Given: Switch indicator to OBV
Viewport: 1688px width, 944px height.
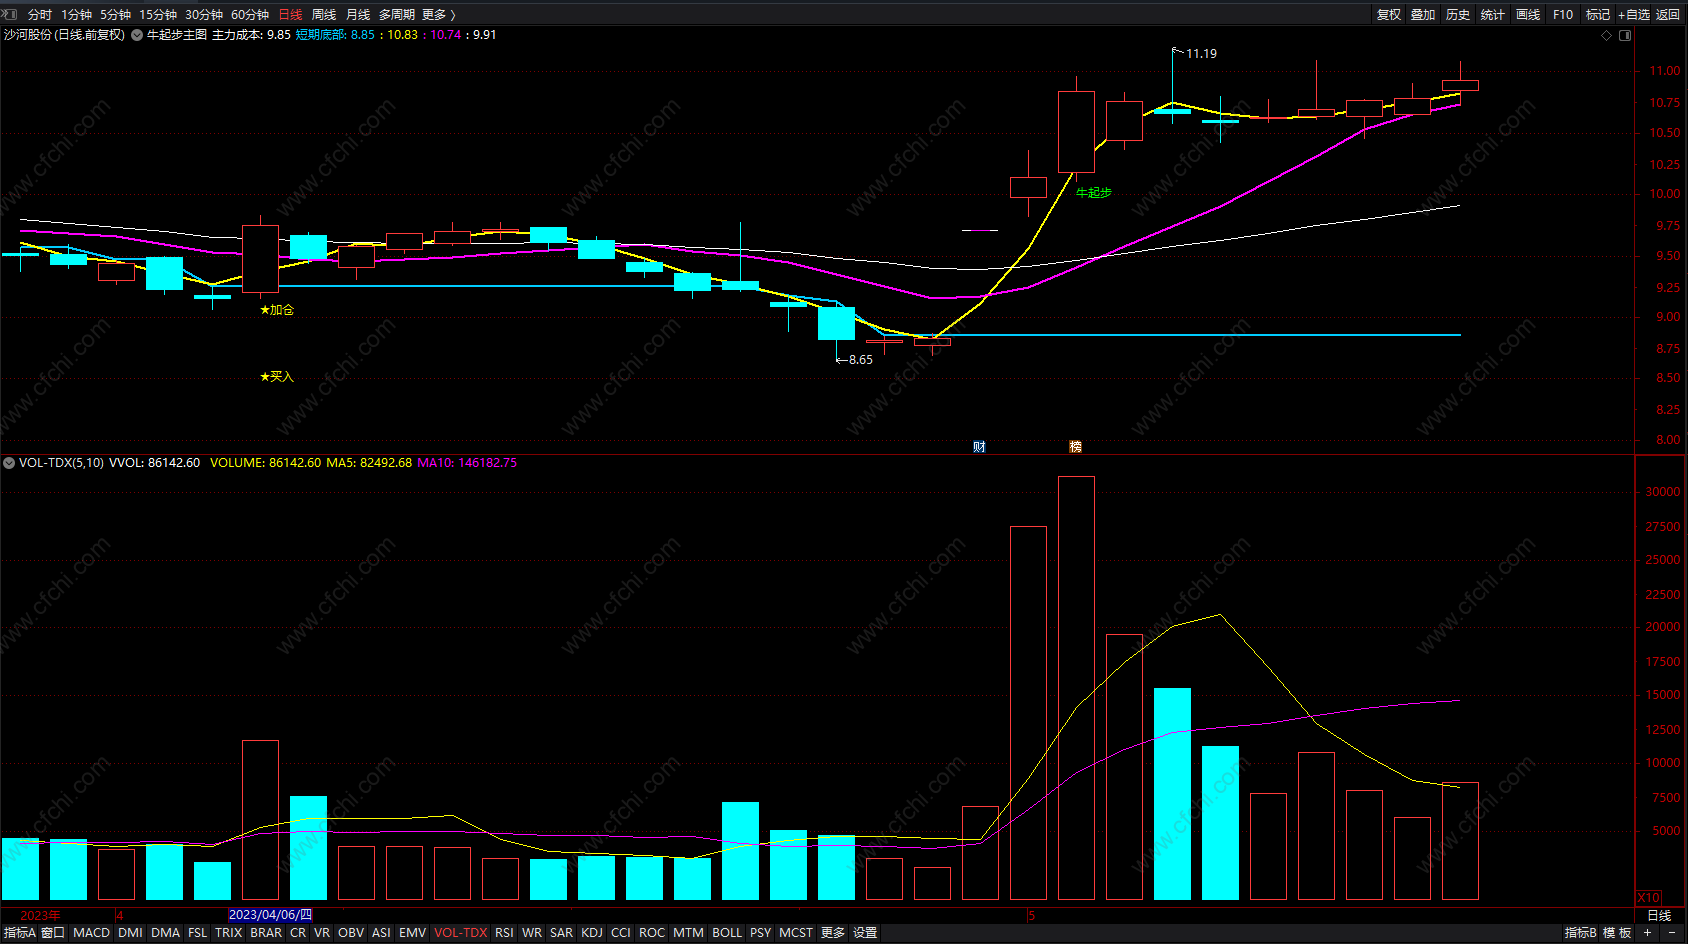Looking at the screenshot, I should click(x=350, y=933).
